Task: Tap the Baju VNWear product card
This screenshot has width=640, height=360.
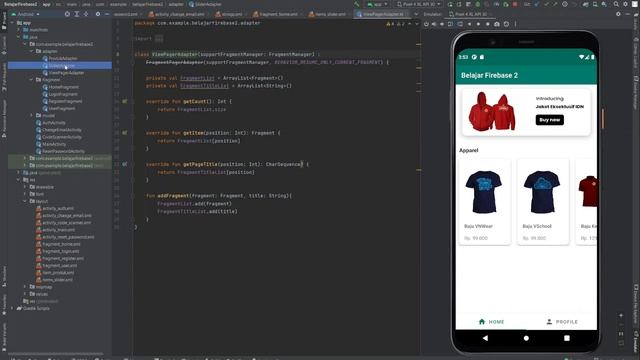Action: click(485, 202)
